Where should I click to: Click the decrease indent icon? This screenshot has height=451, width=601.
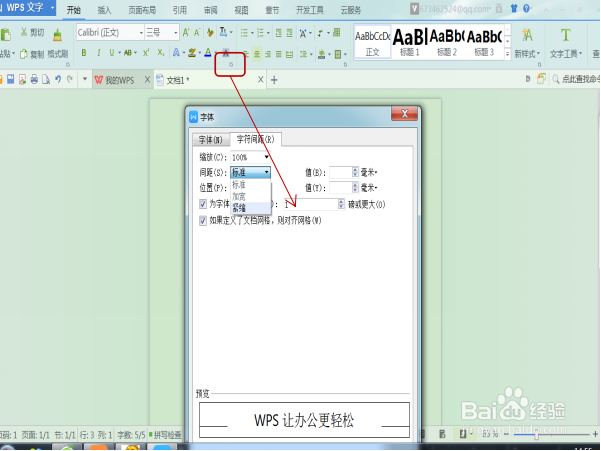coord(279,33)
